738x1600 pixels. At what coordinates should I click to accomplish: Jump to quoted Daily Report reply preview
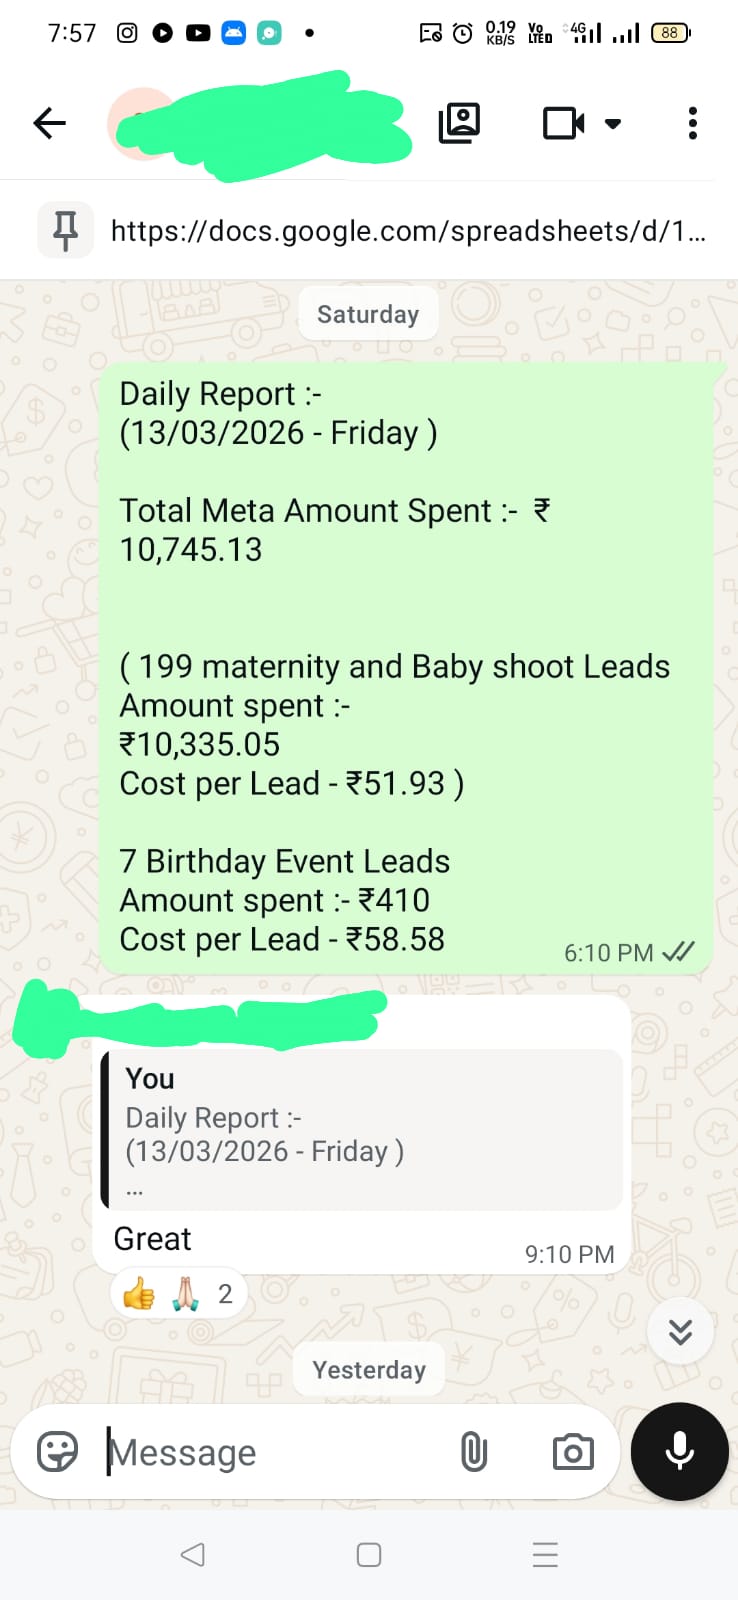362,1130
